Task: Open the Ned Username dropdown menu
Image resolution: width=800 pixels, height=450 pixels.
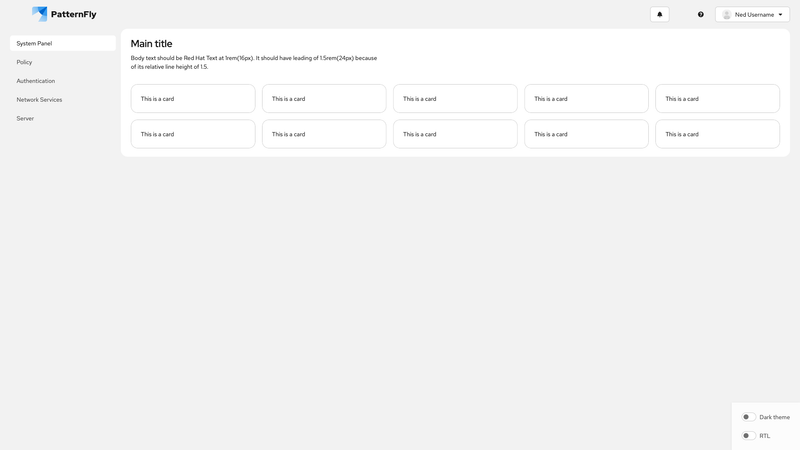Action: (753, 14)
